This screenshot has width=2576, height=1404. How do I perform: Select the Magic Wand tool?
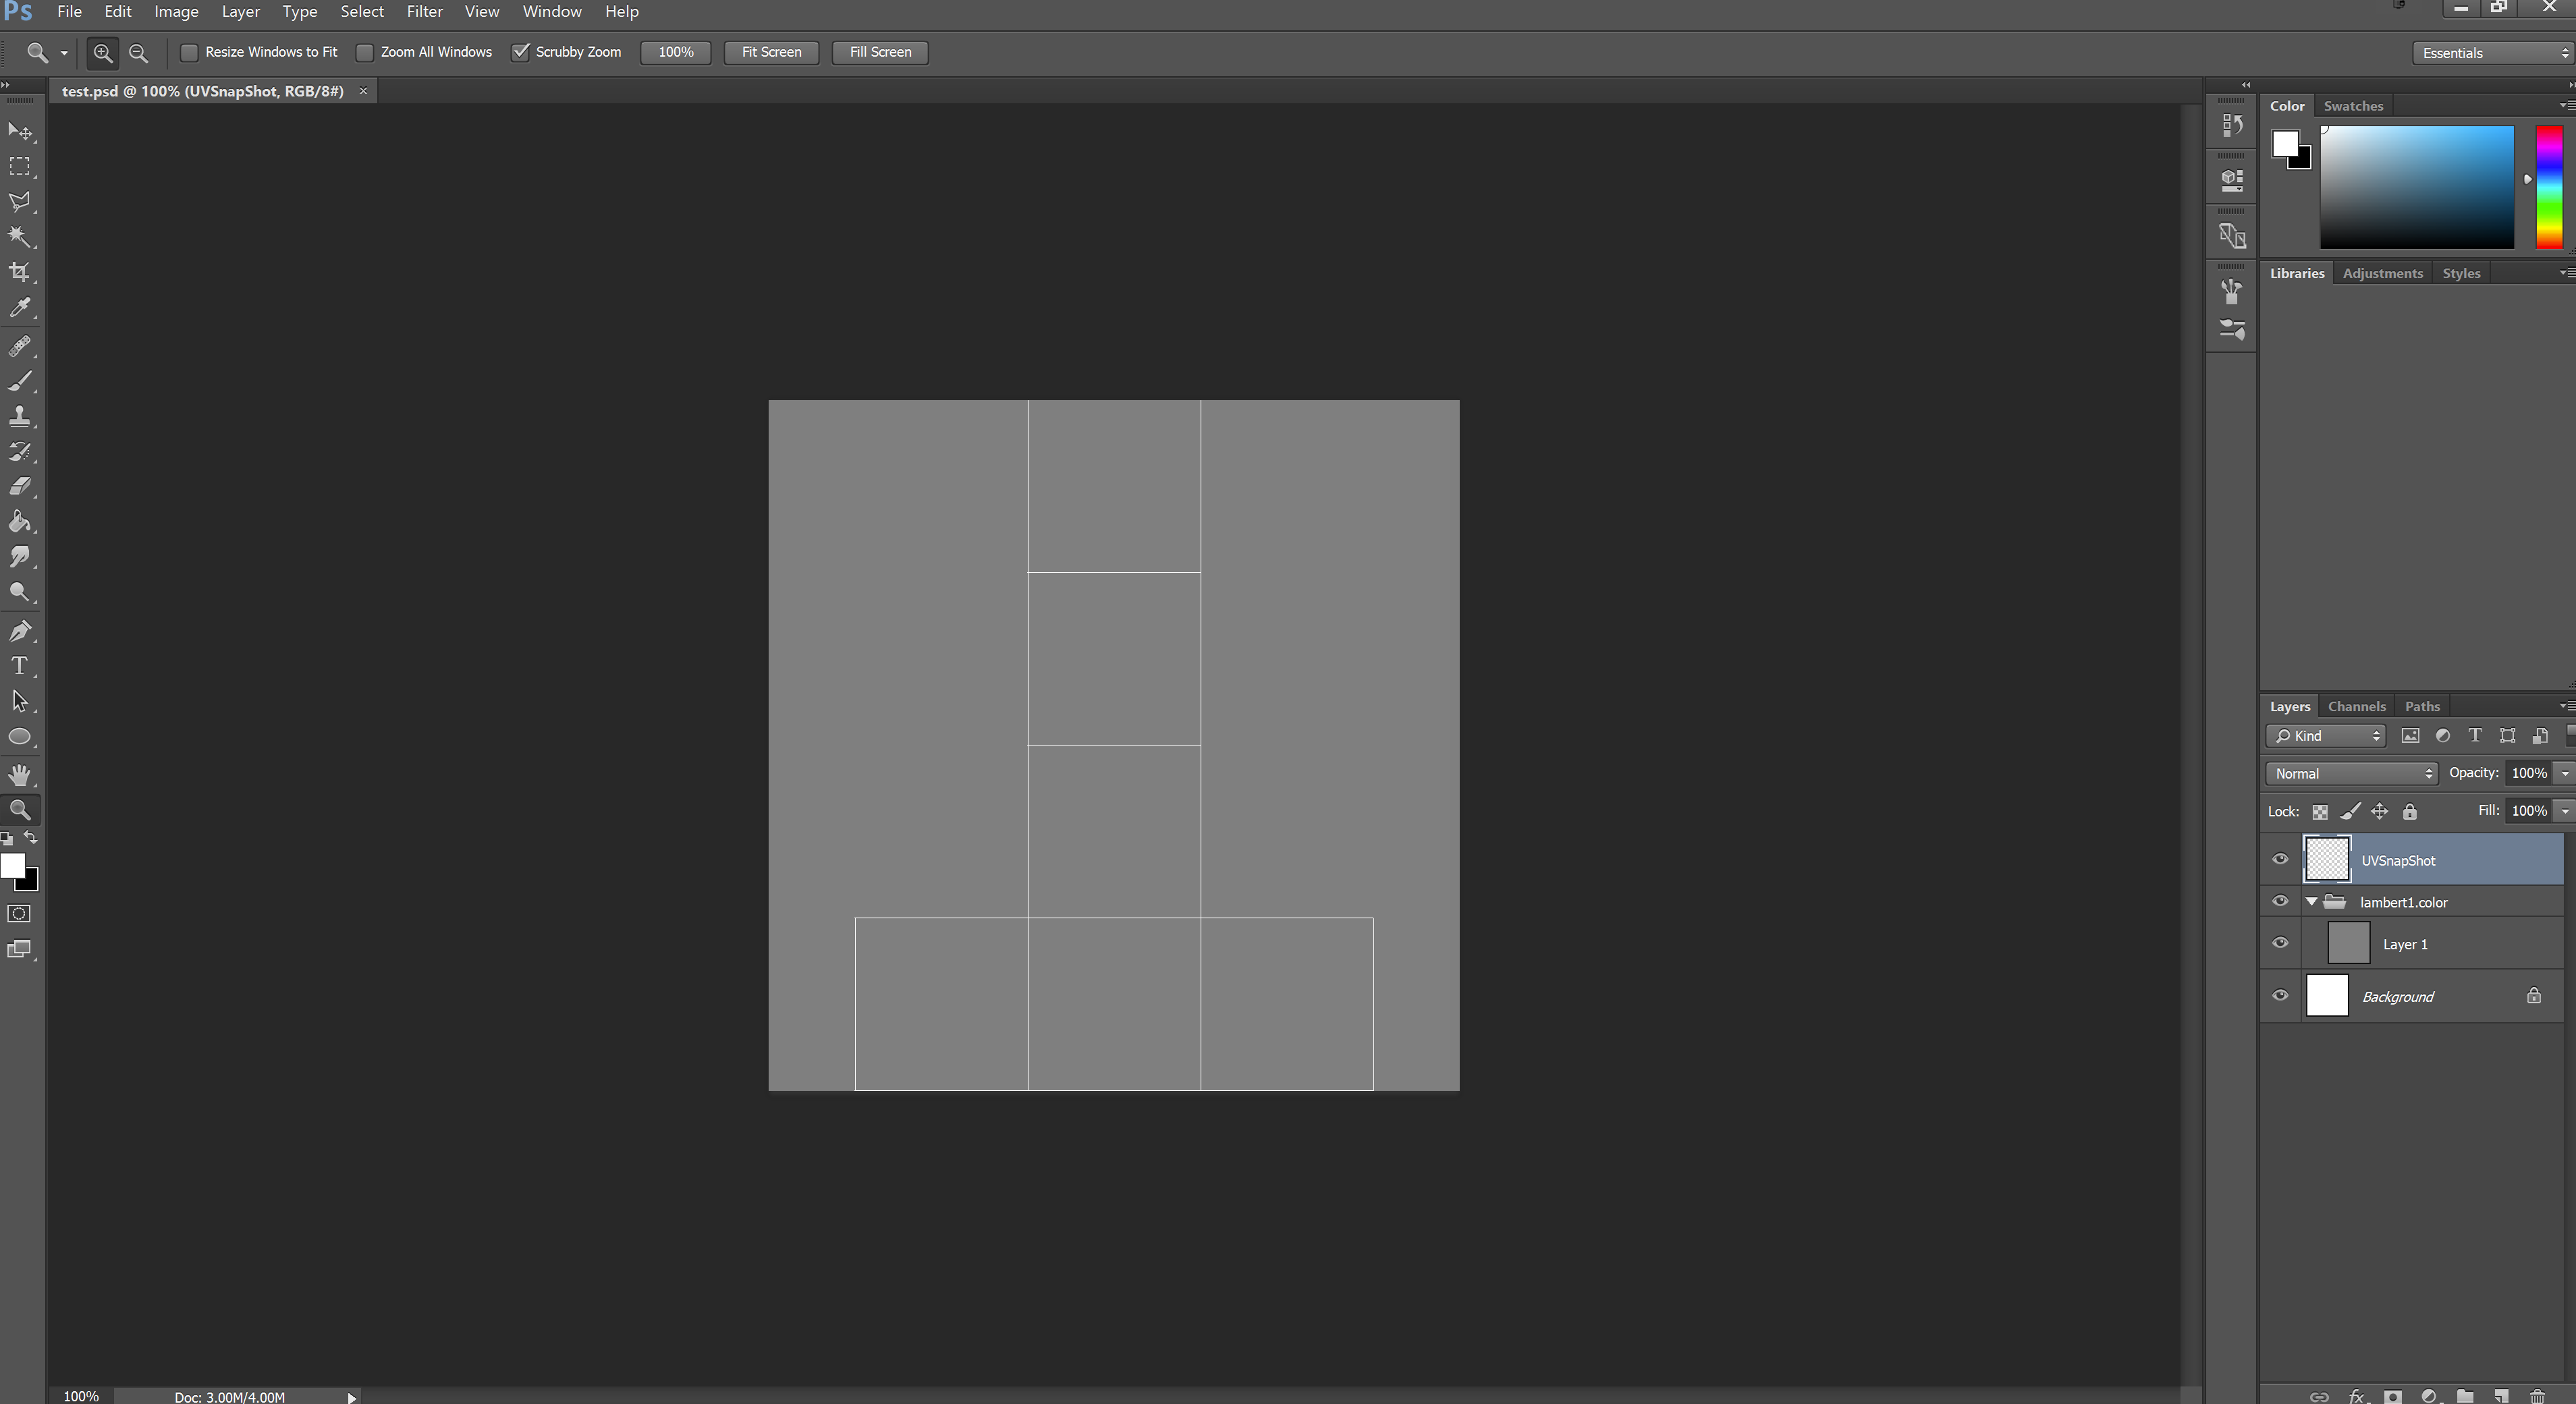[x=19, y=237]
